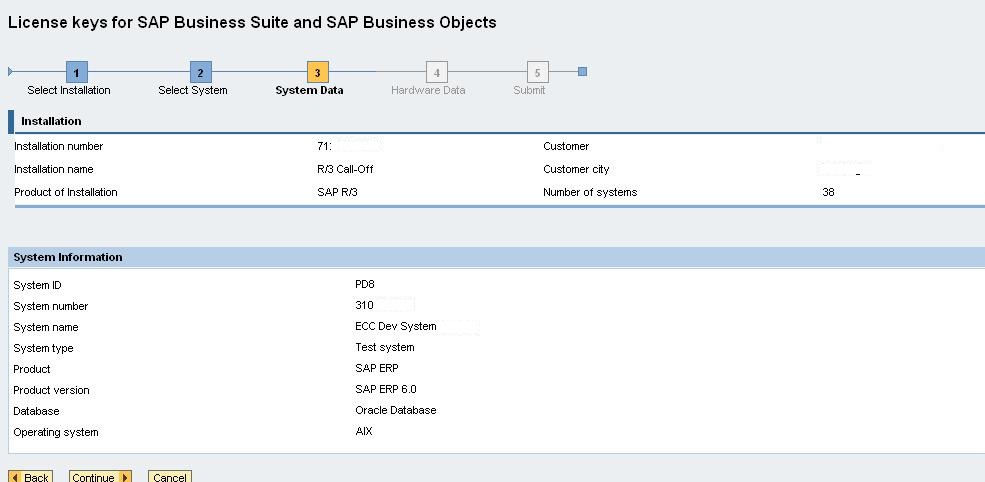This screenshot has height=482, width=985.
Task: Click the Customer city label
Action: coord(576,170)
